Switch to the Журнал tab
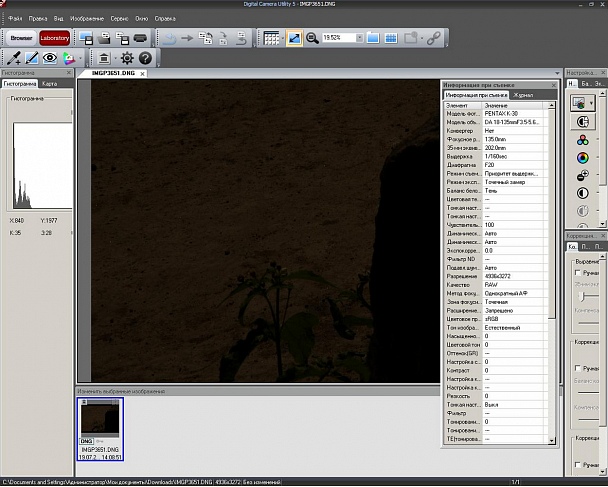Screen dimensions: 608x487 (523, 95)
